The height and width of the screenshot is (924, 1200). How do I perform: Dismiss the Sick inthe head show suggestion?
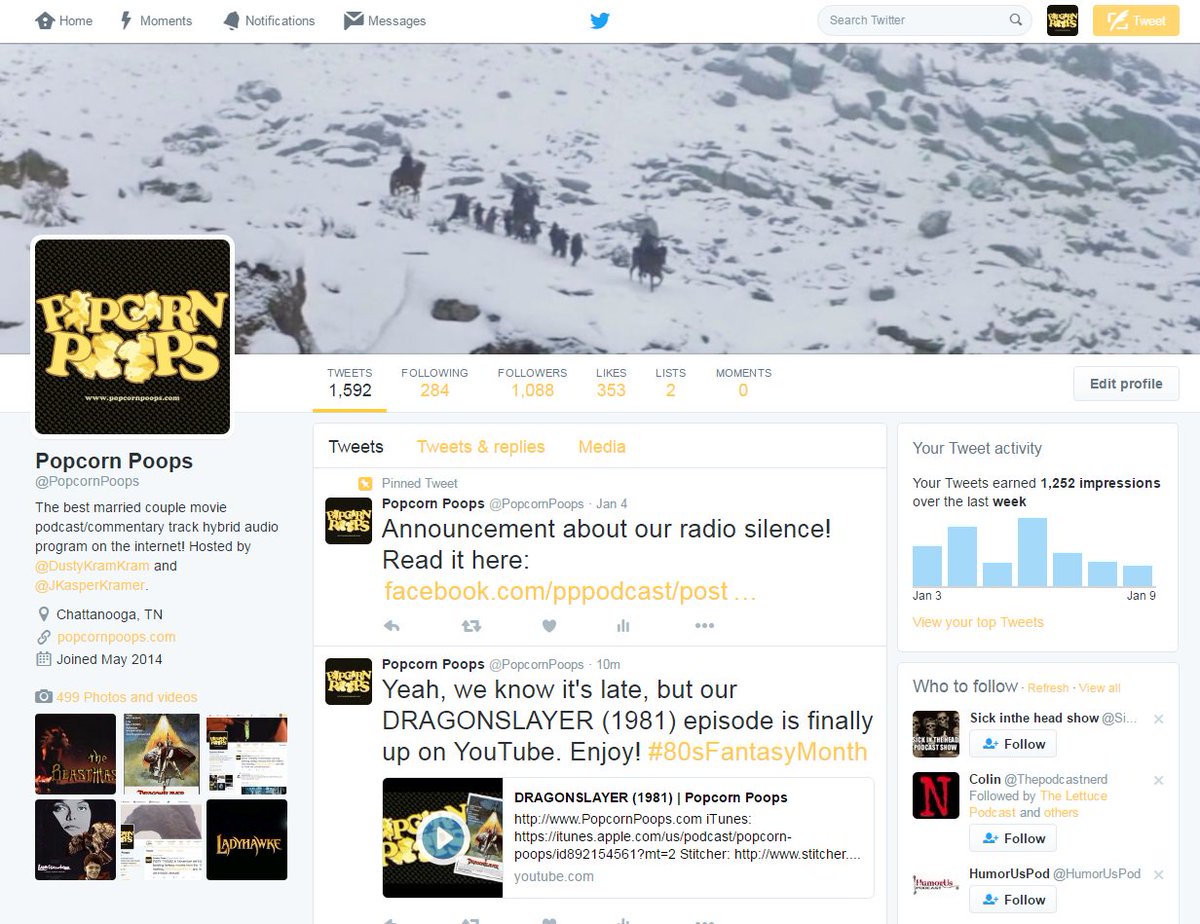(x=1159, y=719)
